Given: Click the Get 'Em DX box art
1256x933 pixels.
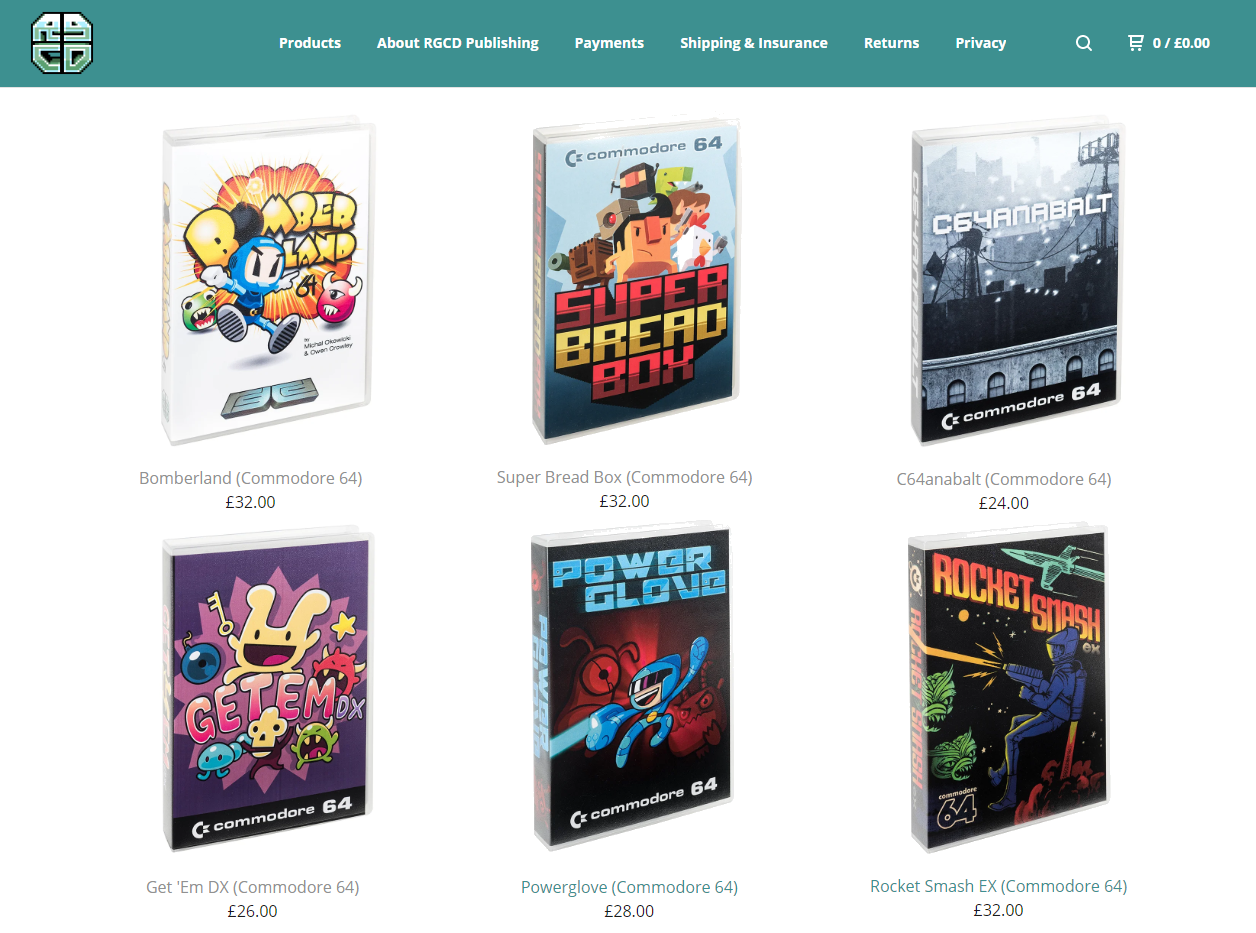Looking at the screenshot, I should pos(267,692).
